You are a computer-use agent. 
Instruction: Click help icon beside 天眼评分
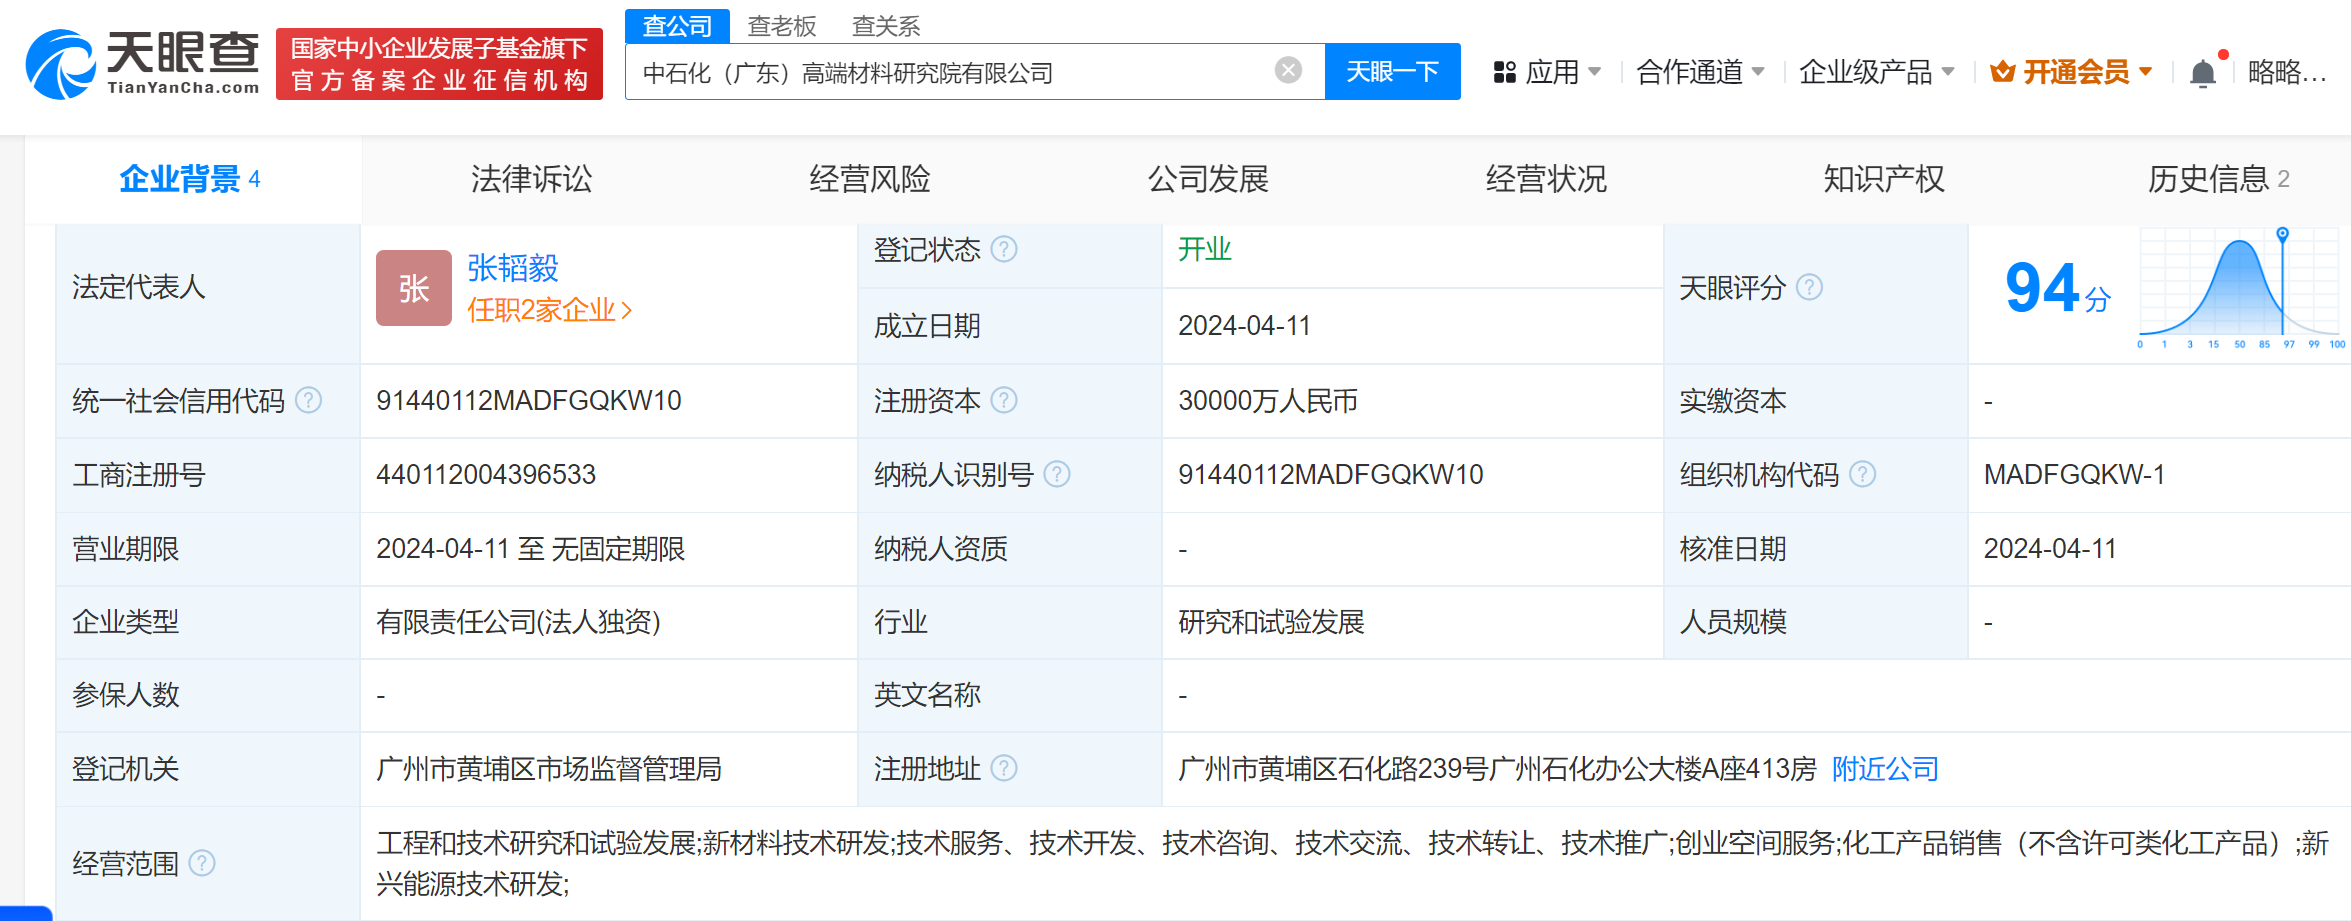(x=1809, y=288)
